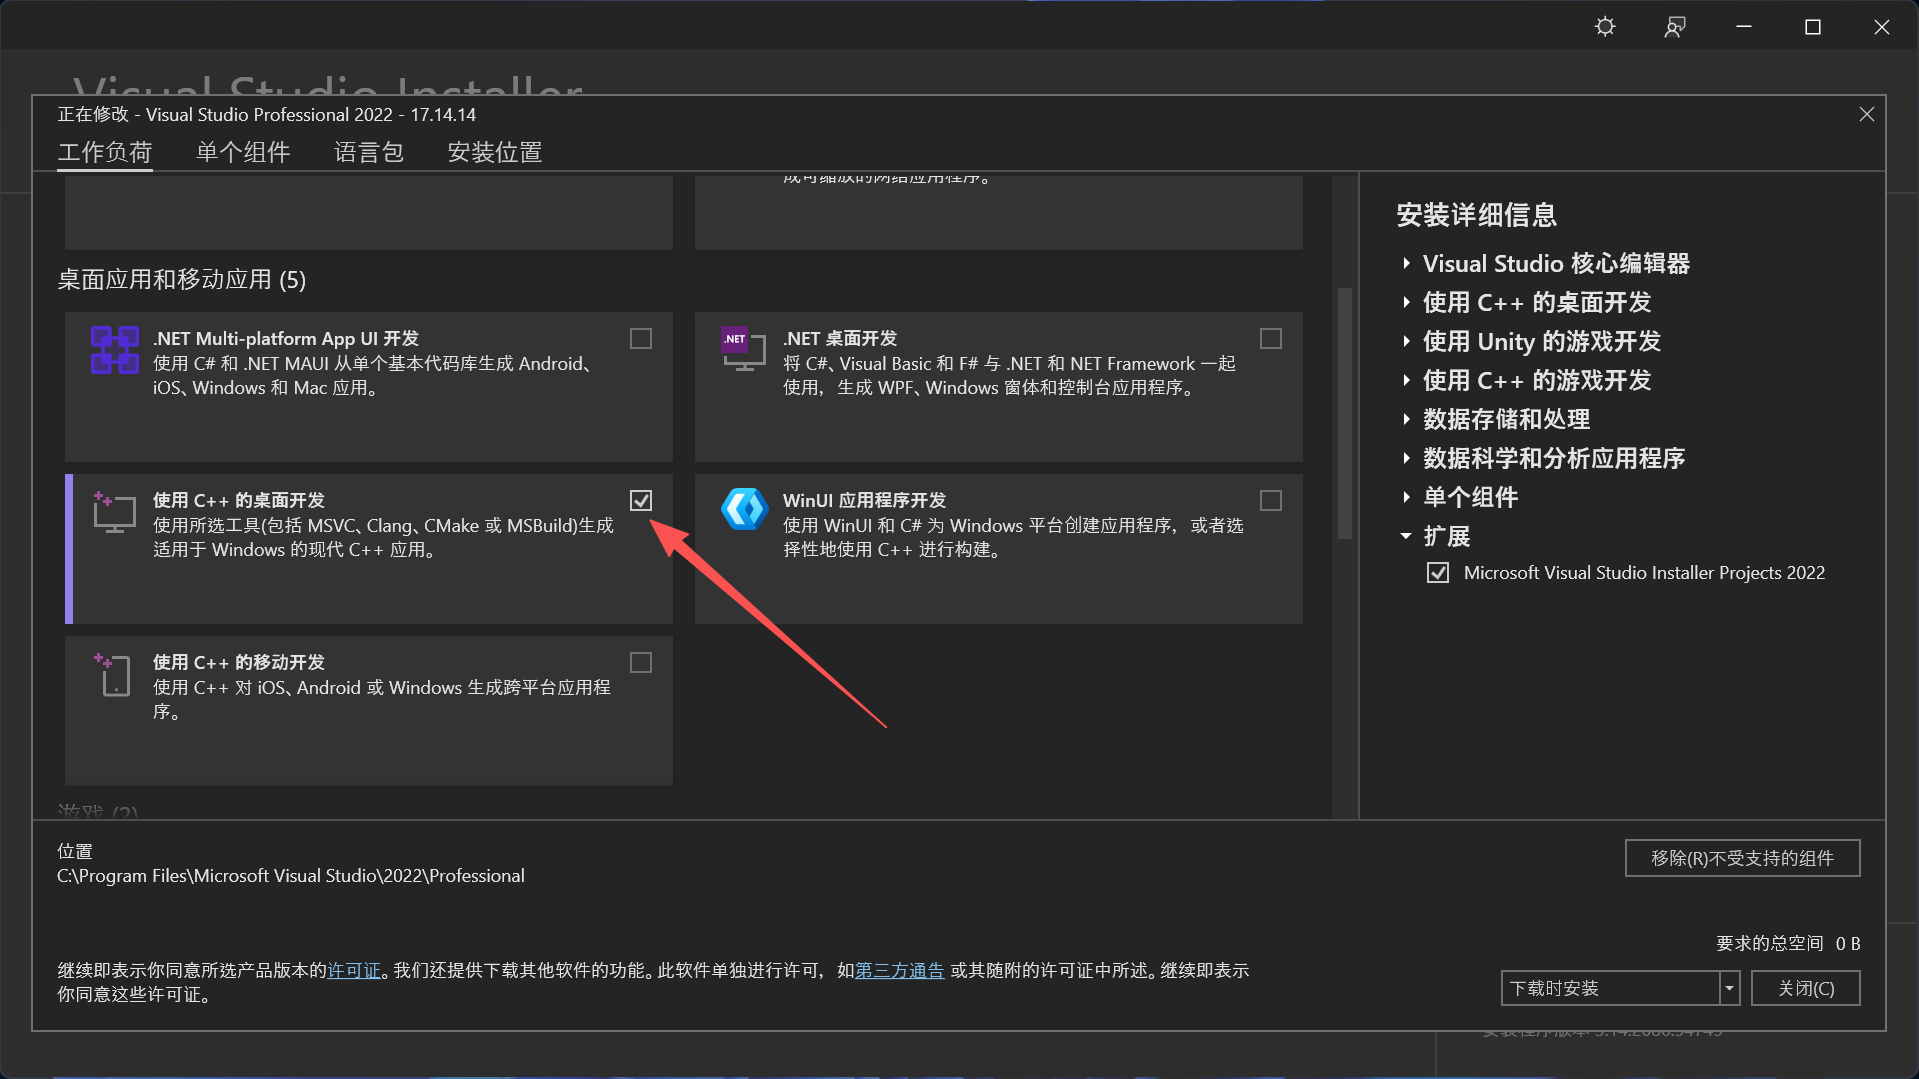Collapse the 扩展 section

(x=1406, y=536)
